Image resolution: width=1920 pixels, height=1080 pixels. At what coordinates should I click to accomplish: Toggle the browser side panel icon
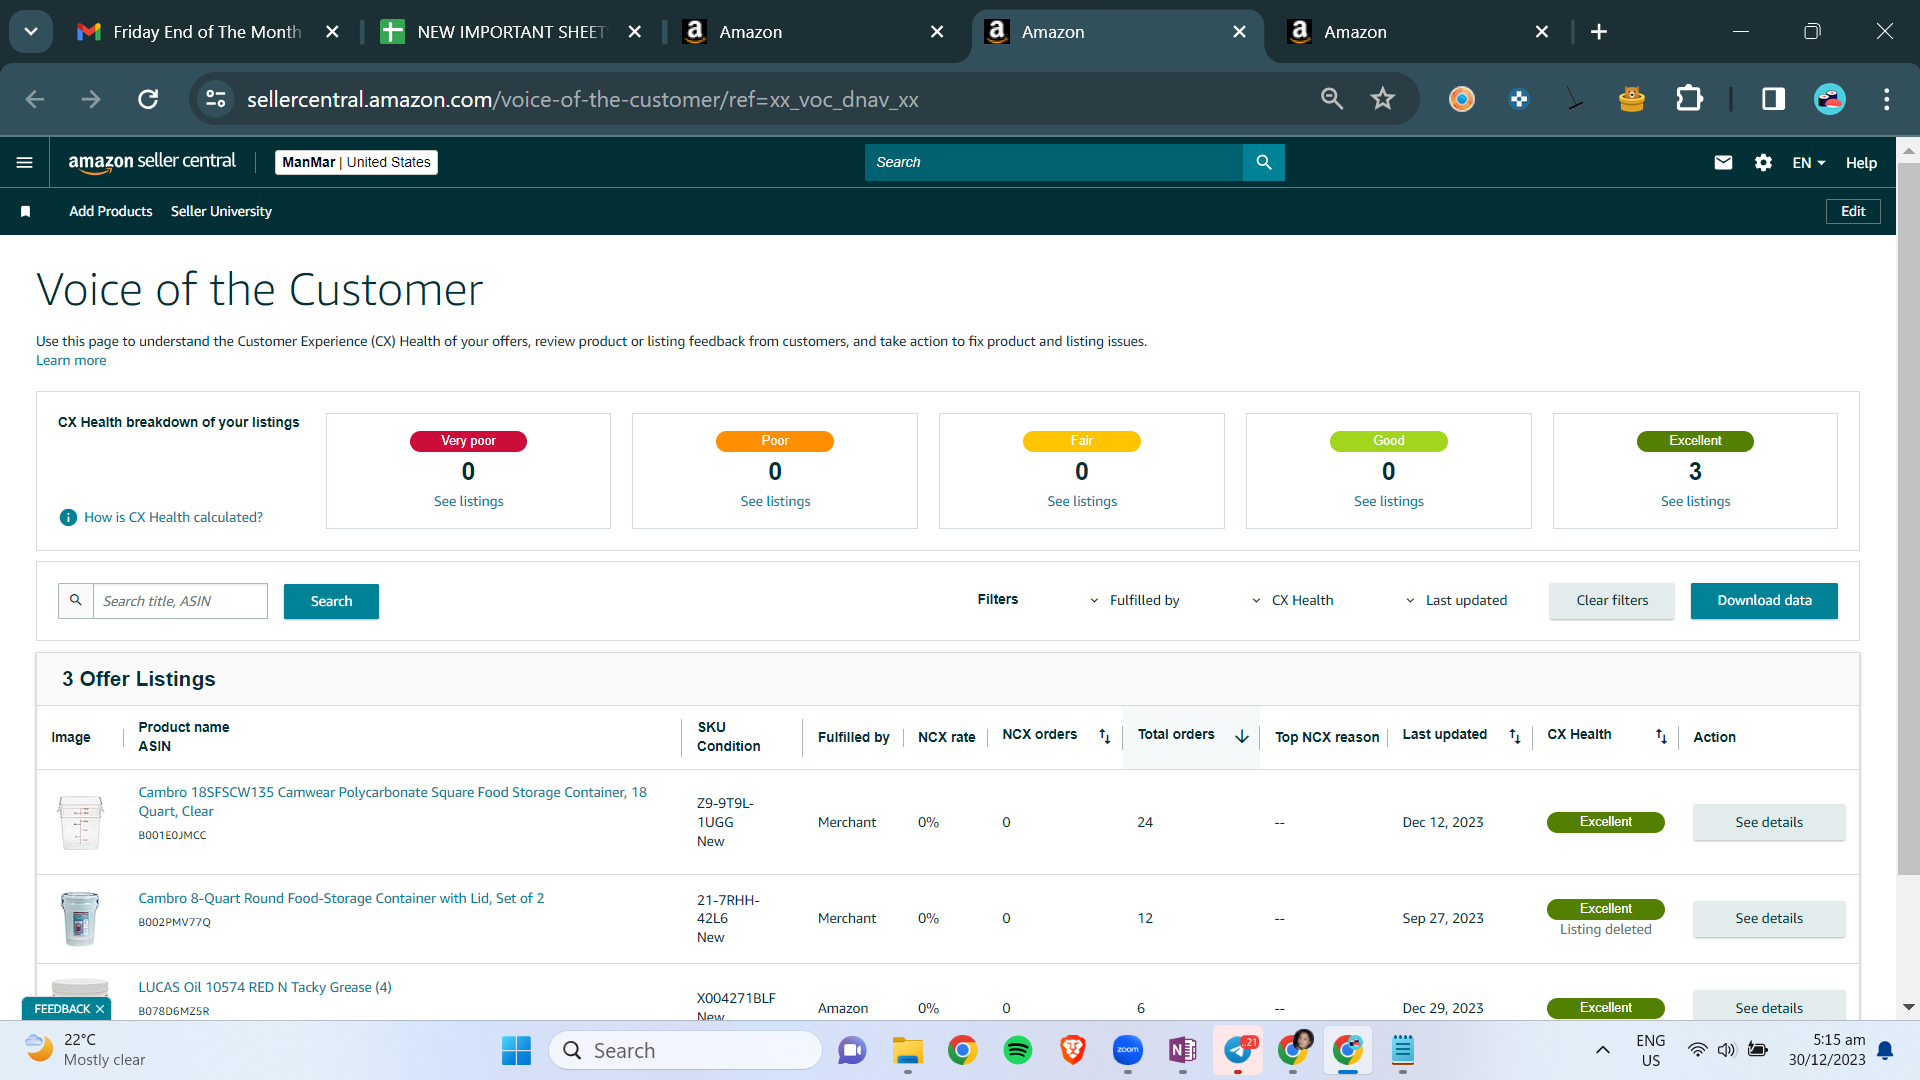click(1773, 99)
